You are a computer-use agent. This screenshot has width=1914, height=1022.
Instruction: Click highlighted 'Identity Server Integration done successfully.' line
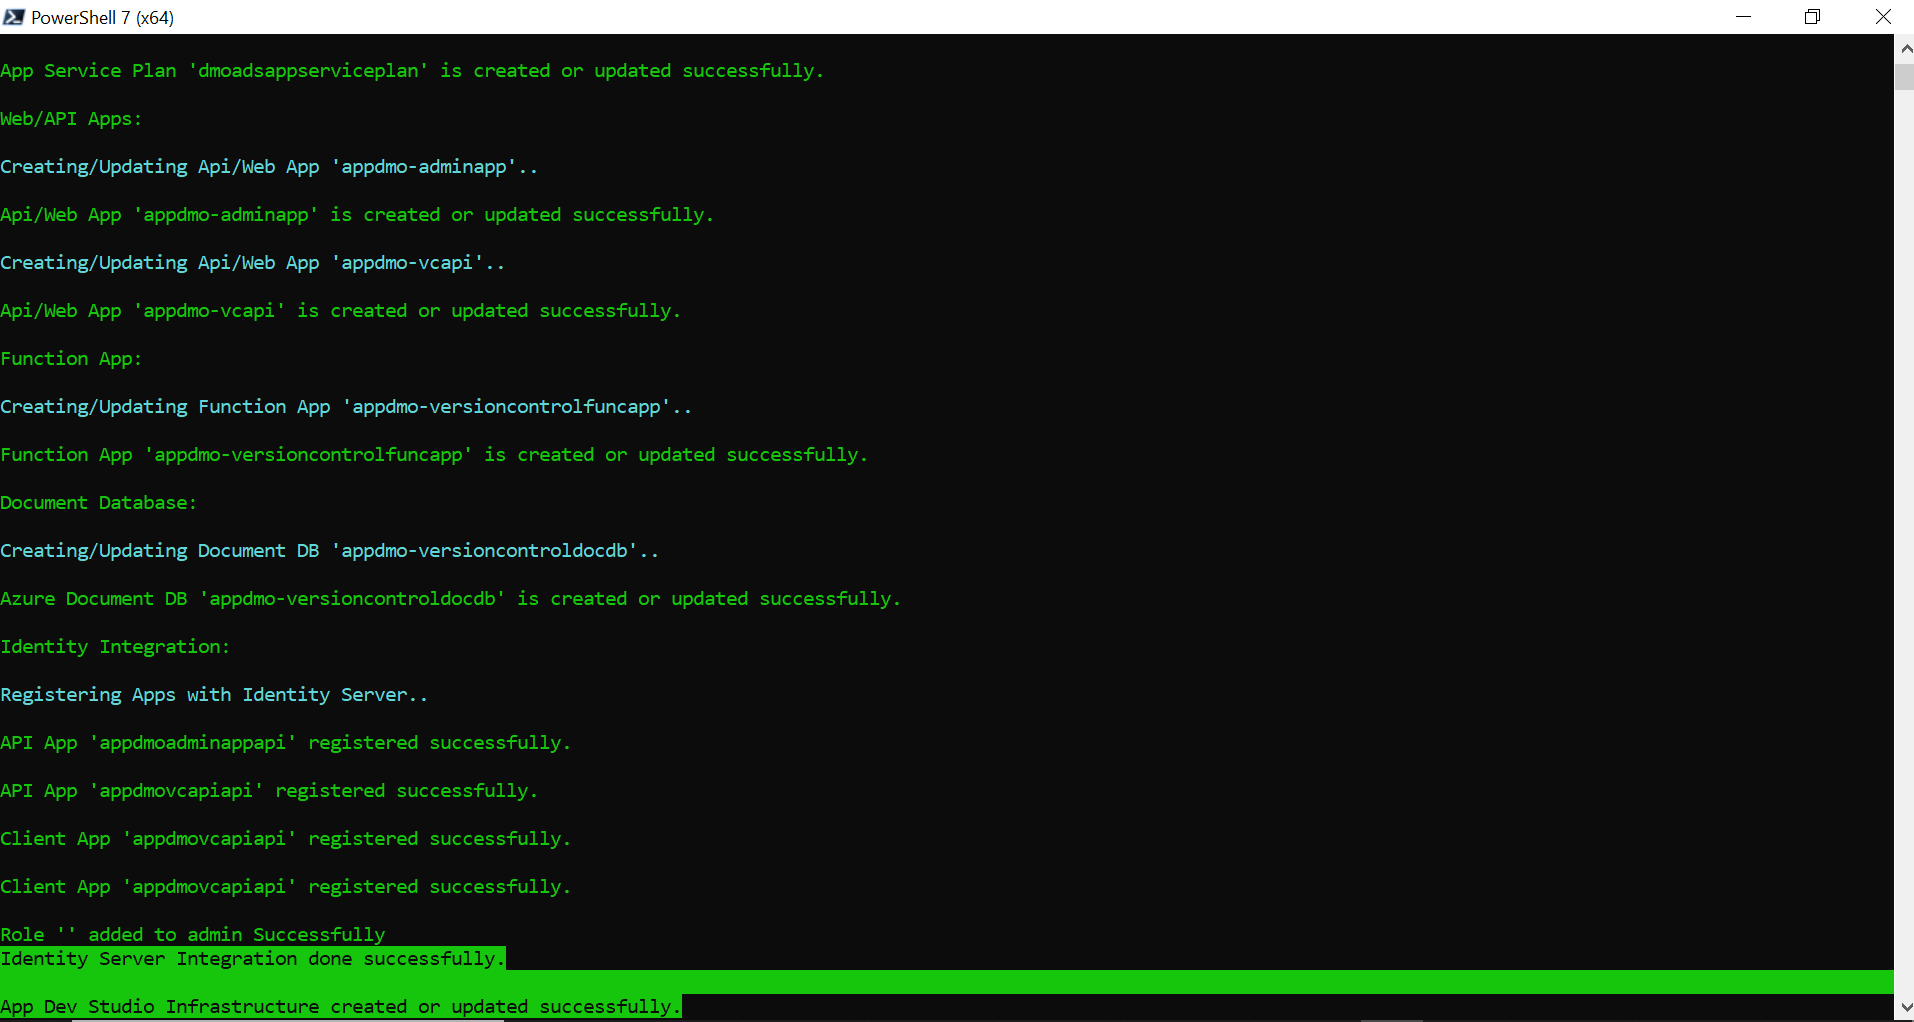pos(252,959)
